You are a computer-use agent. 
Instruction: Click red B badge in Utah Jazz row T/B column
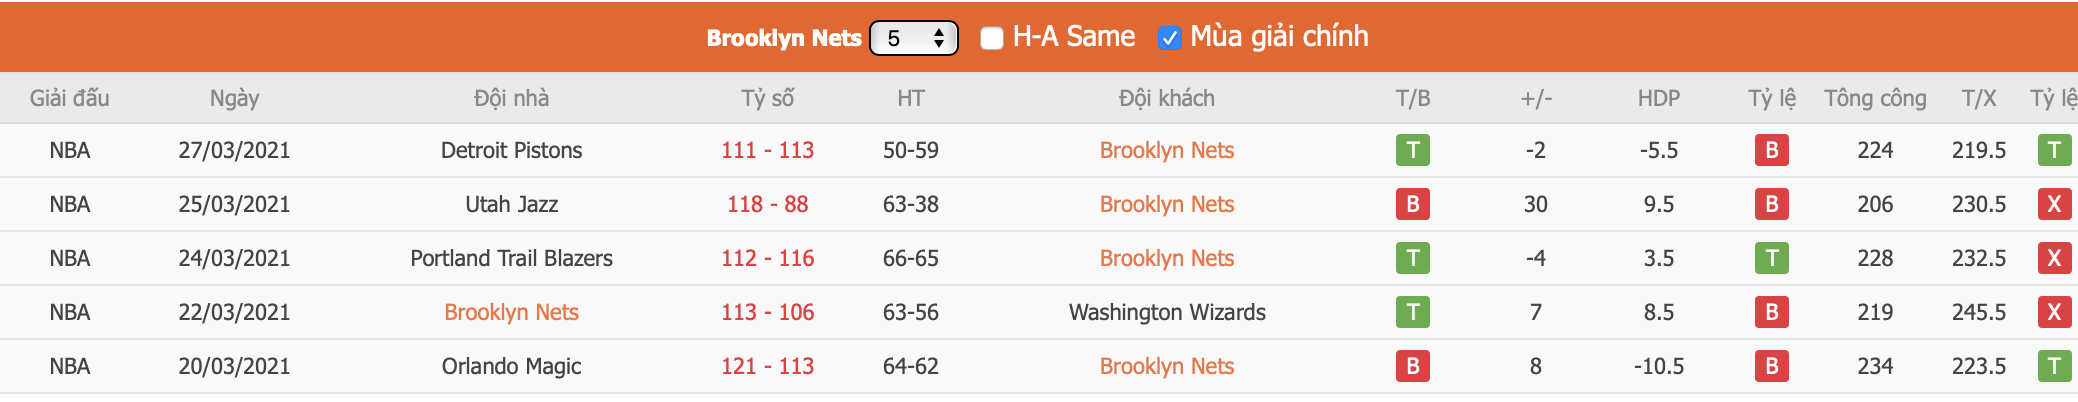(1412, 204)
